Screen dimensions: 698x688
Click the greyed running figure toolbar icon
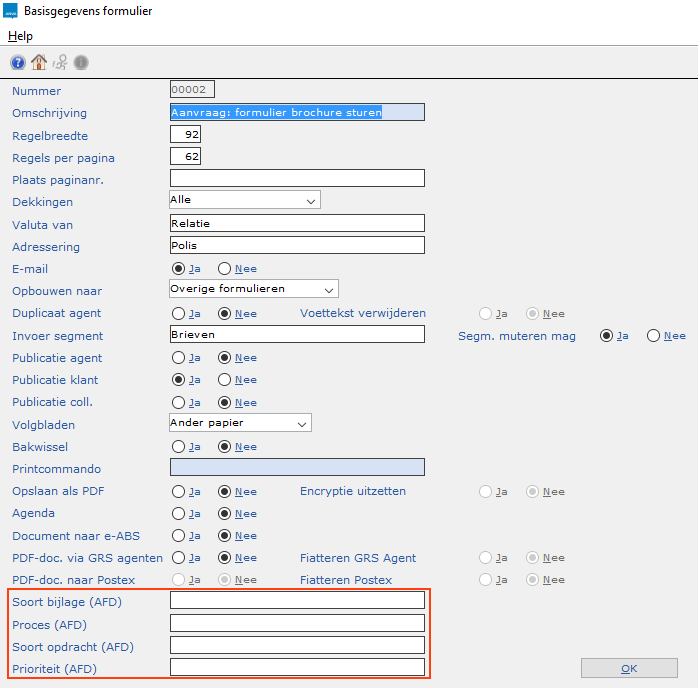tap(60, 62)
